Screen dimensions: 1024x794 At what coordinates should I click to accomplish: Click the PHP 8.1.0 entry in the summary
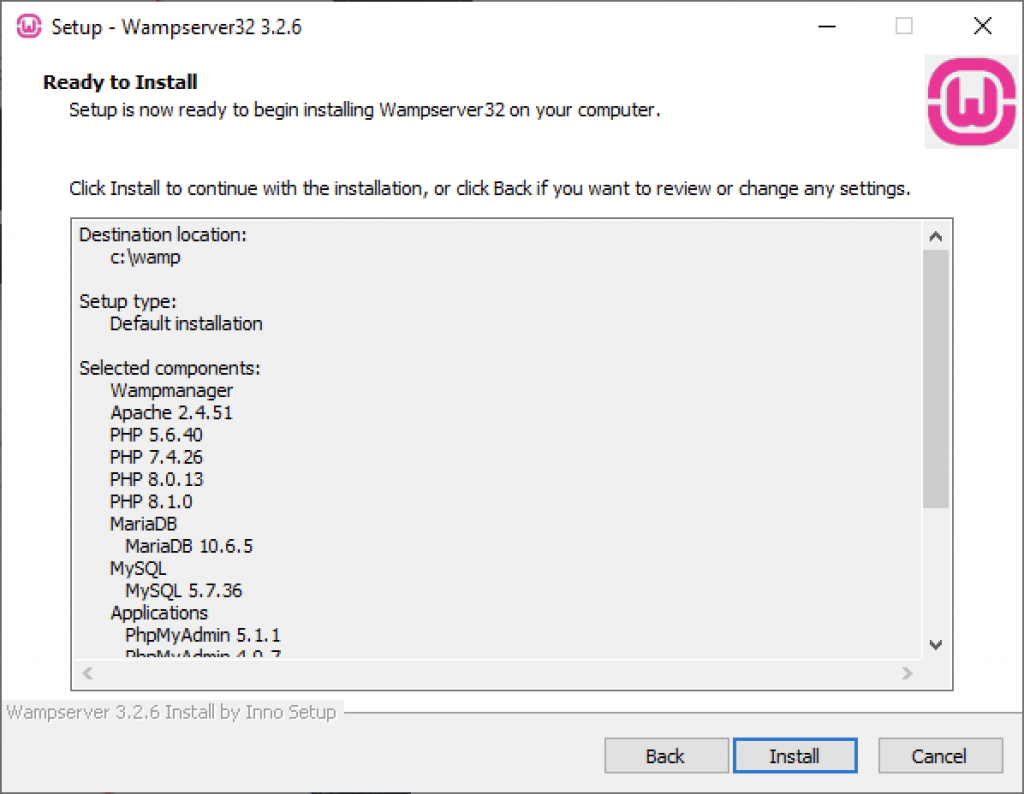pos(151,501)
